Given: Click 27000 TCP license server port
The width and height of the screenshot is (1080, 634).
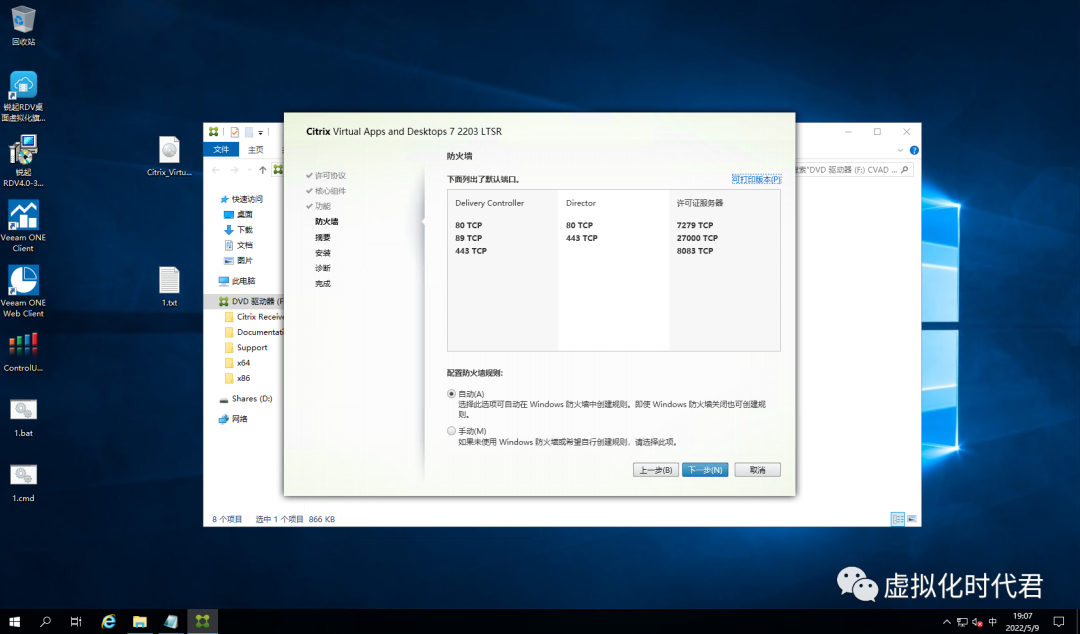Looking at the screenshot, I should click(x=697, y=238).
